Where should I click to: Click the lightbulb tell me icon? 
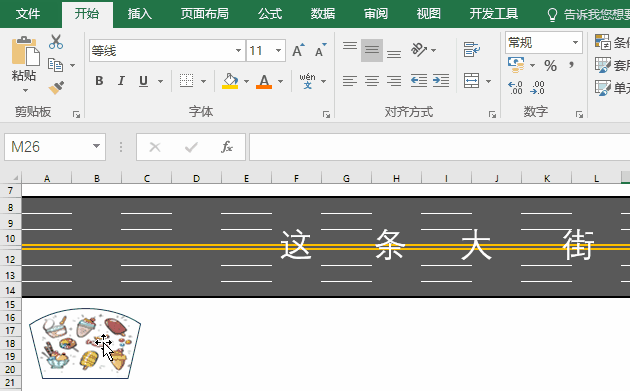[552, 15]
